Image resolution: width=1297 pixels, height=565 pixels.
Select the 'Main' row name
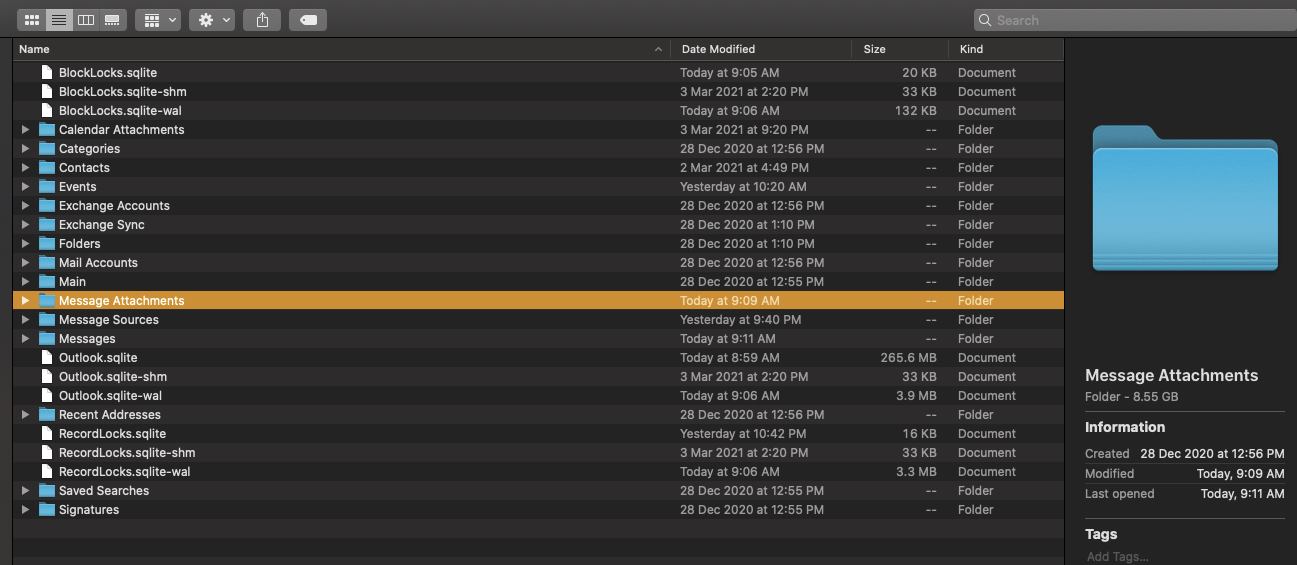point(73,282)
